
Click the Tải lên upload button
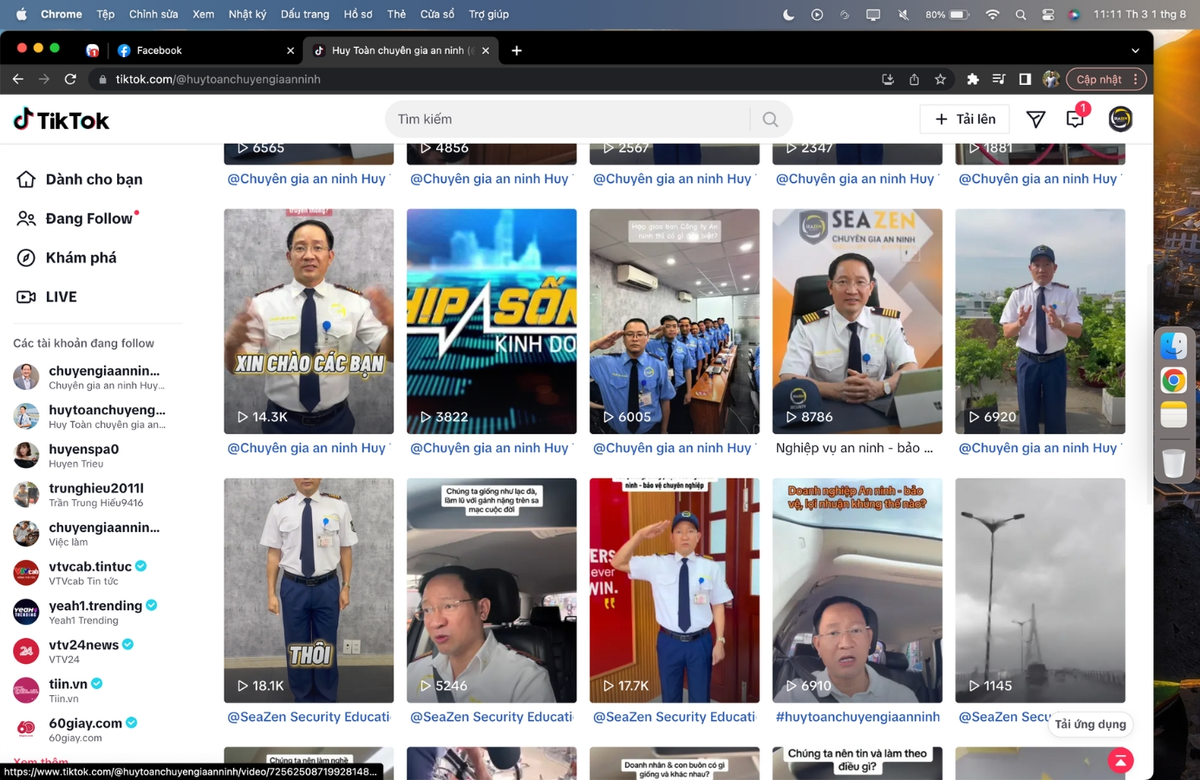(x=965, y=119)
